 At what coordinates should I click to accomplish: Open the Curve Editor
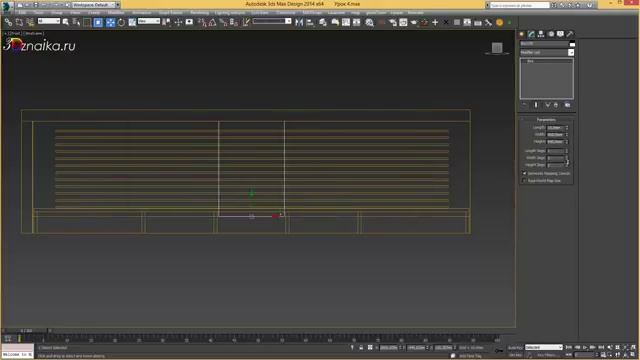[x=346, y=22]
